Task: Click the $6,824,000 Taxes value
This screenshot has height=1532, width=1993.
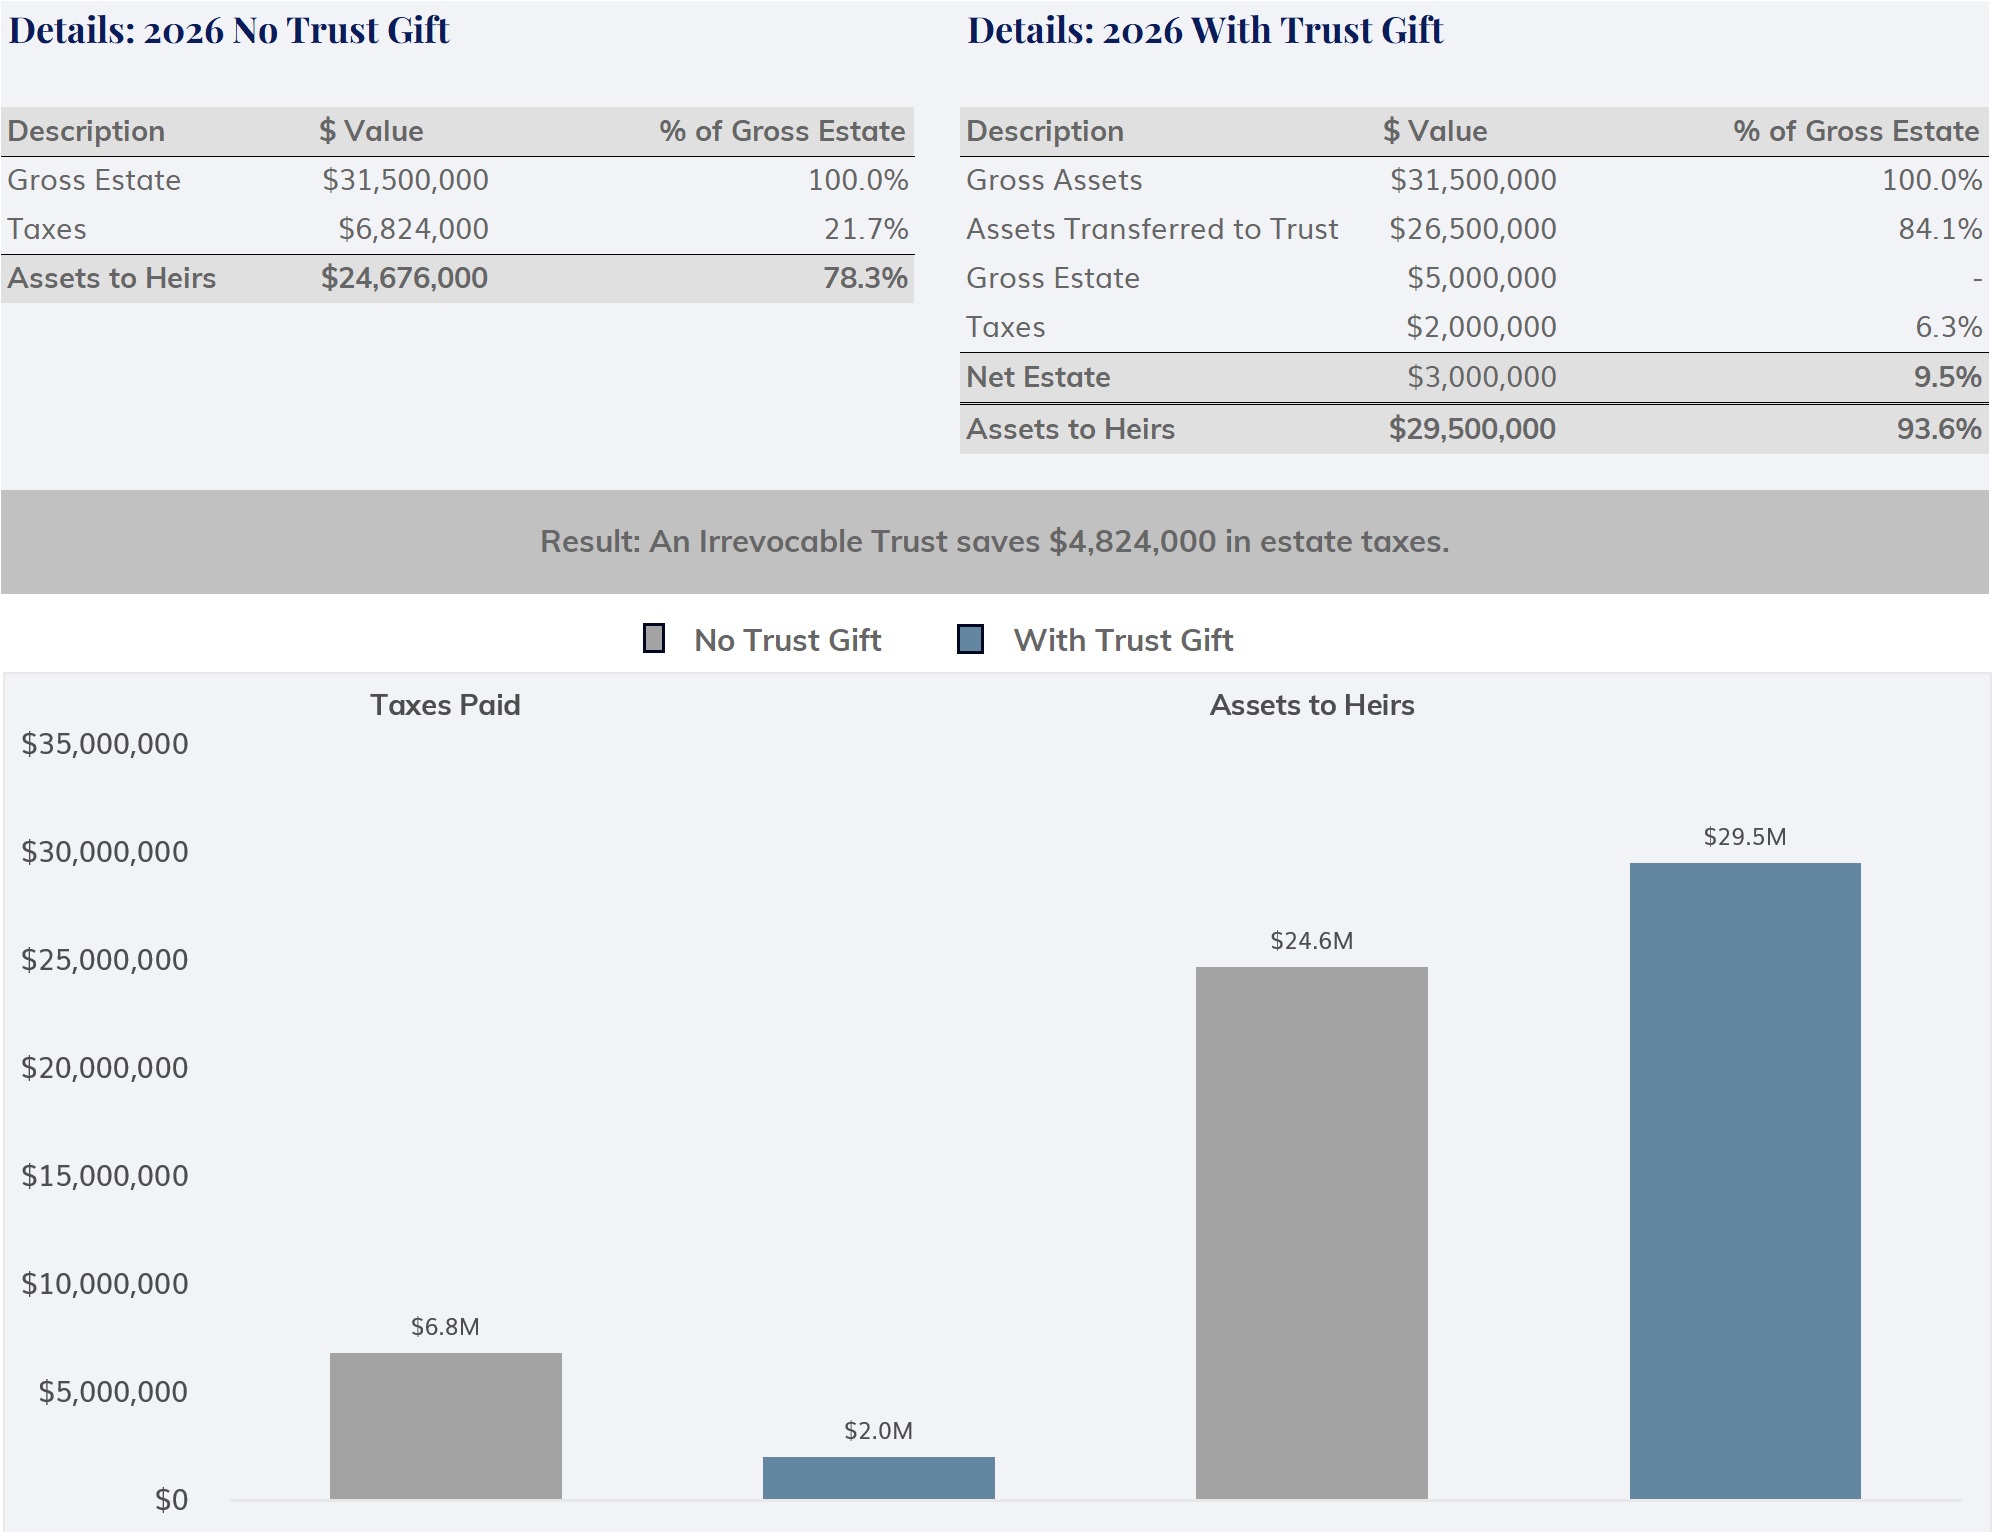Action: coord(413,229)
